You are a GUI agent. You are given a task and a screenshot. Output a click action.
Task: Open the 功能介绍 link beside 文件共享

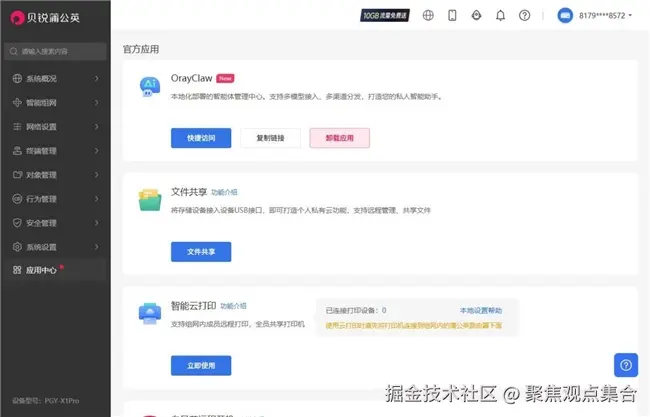click(x=224, y=192)
